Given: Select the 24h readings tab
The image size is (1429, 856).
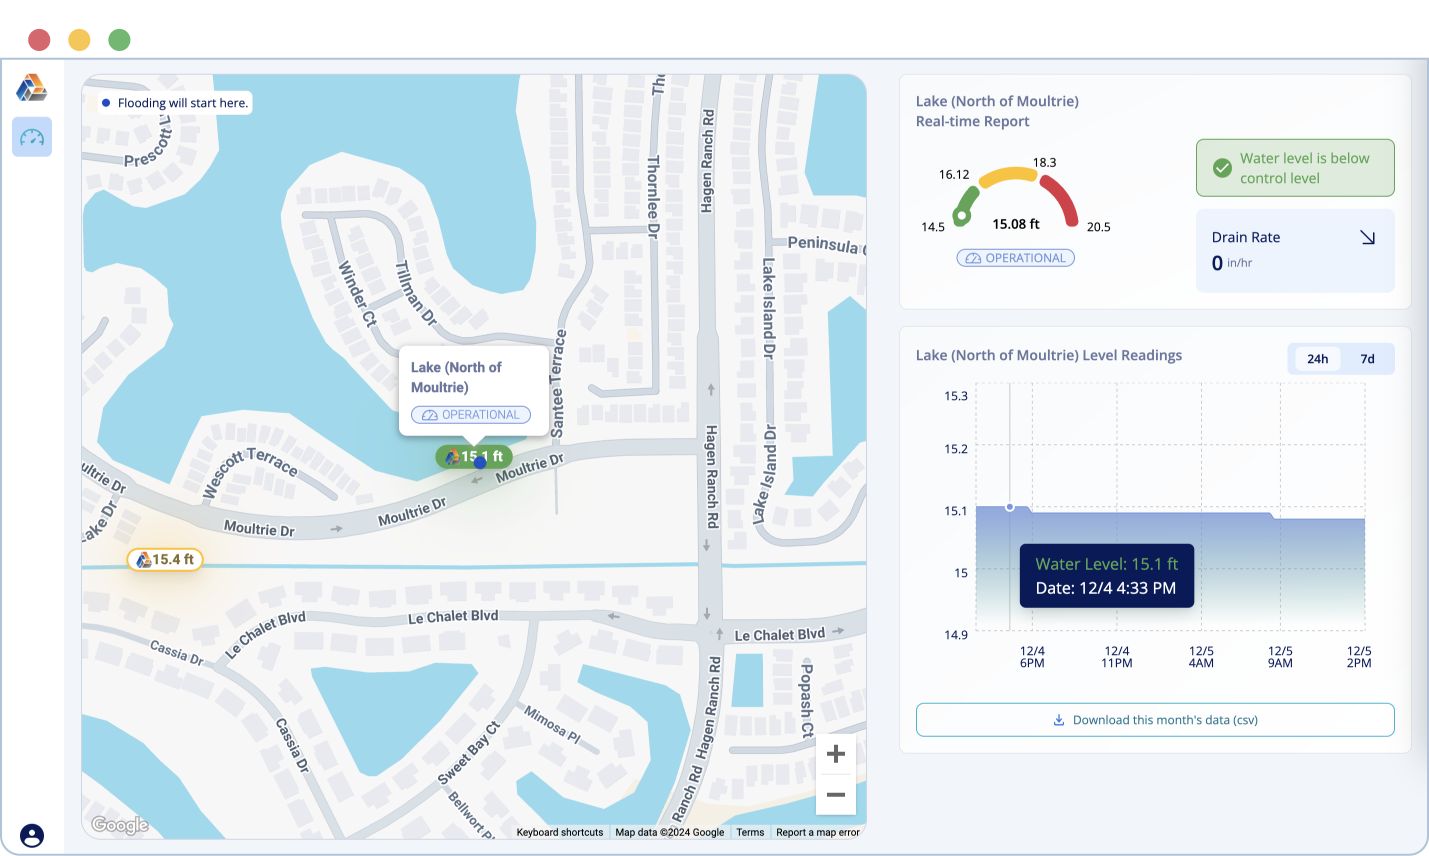Looking at the screenshot, I should point(1315,358).
